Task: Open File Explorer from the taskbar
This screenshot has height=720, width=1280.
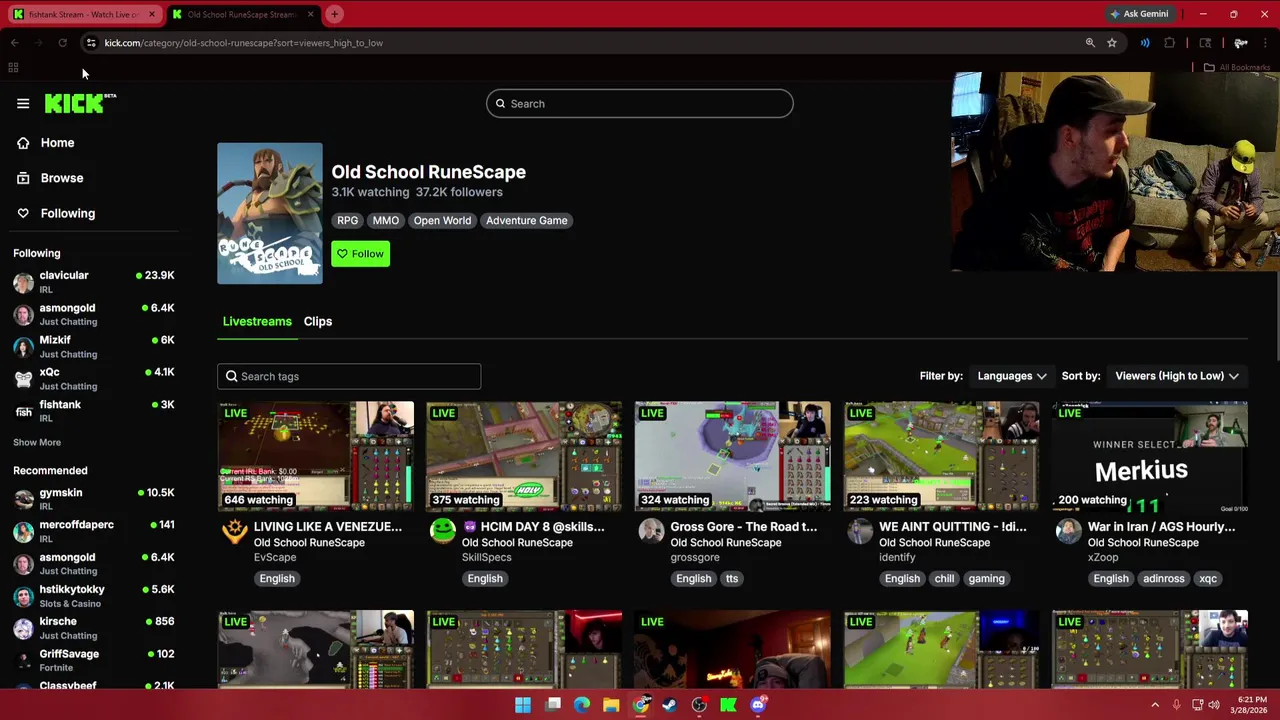Action: tap(611, 705)
